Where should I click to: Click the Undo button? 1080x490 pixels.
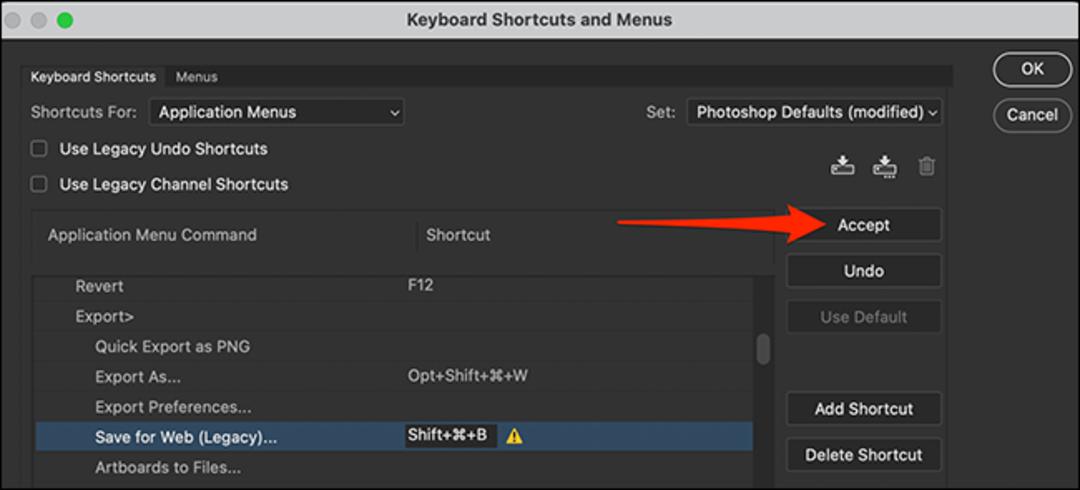click(x=864, y=271)
